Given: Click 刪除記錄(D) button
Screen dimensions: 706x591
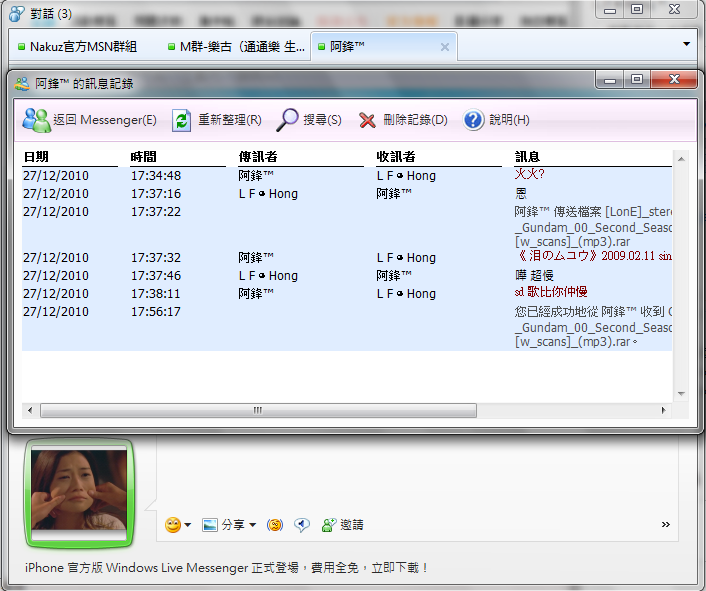Looking at the screenshot, I should [403, 120].
